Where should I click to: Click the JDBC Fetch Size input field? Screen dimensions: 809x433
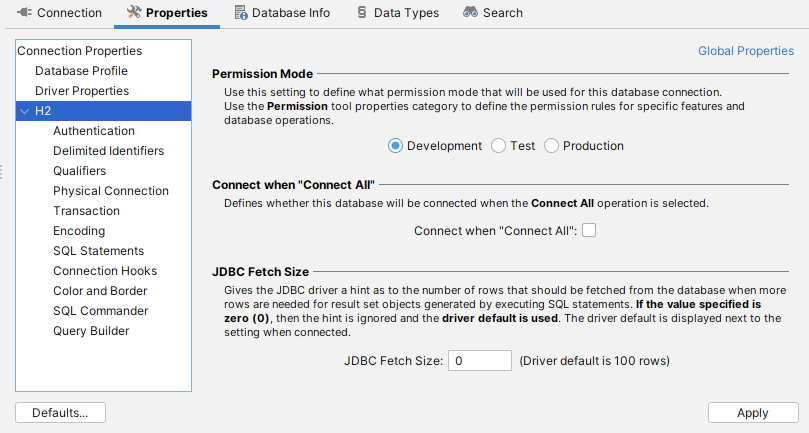click(480, 360)
